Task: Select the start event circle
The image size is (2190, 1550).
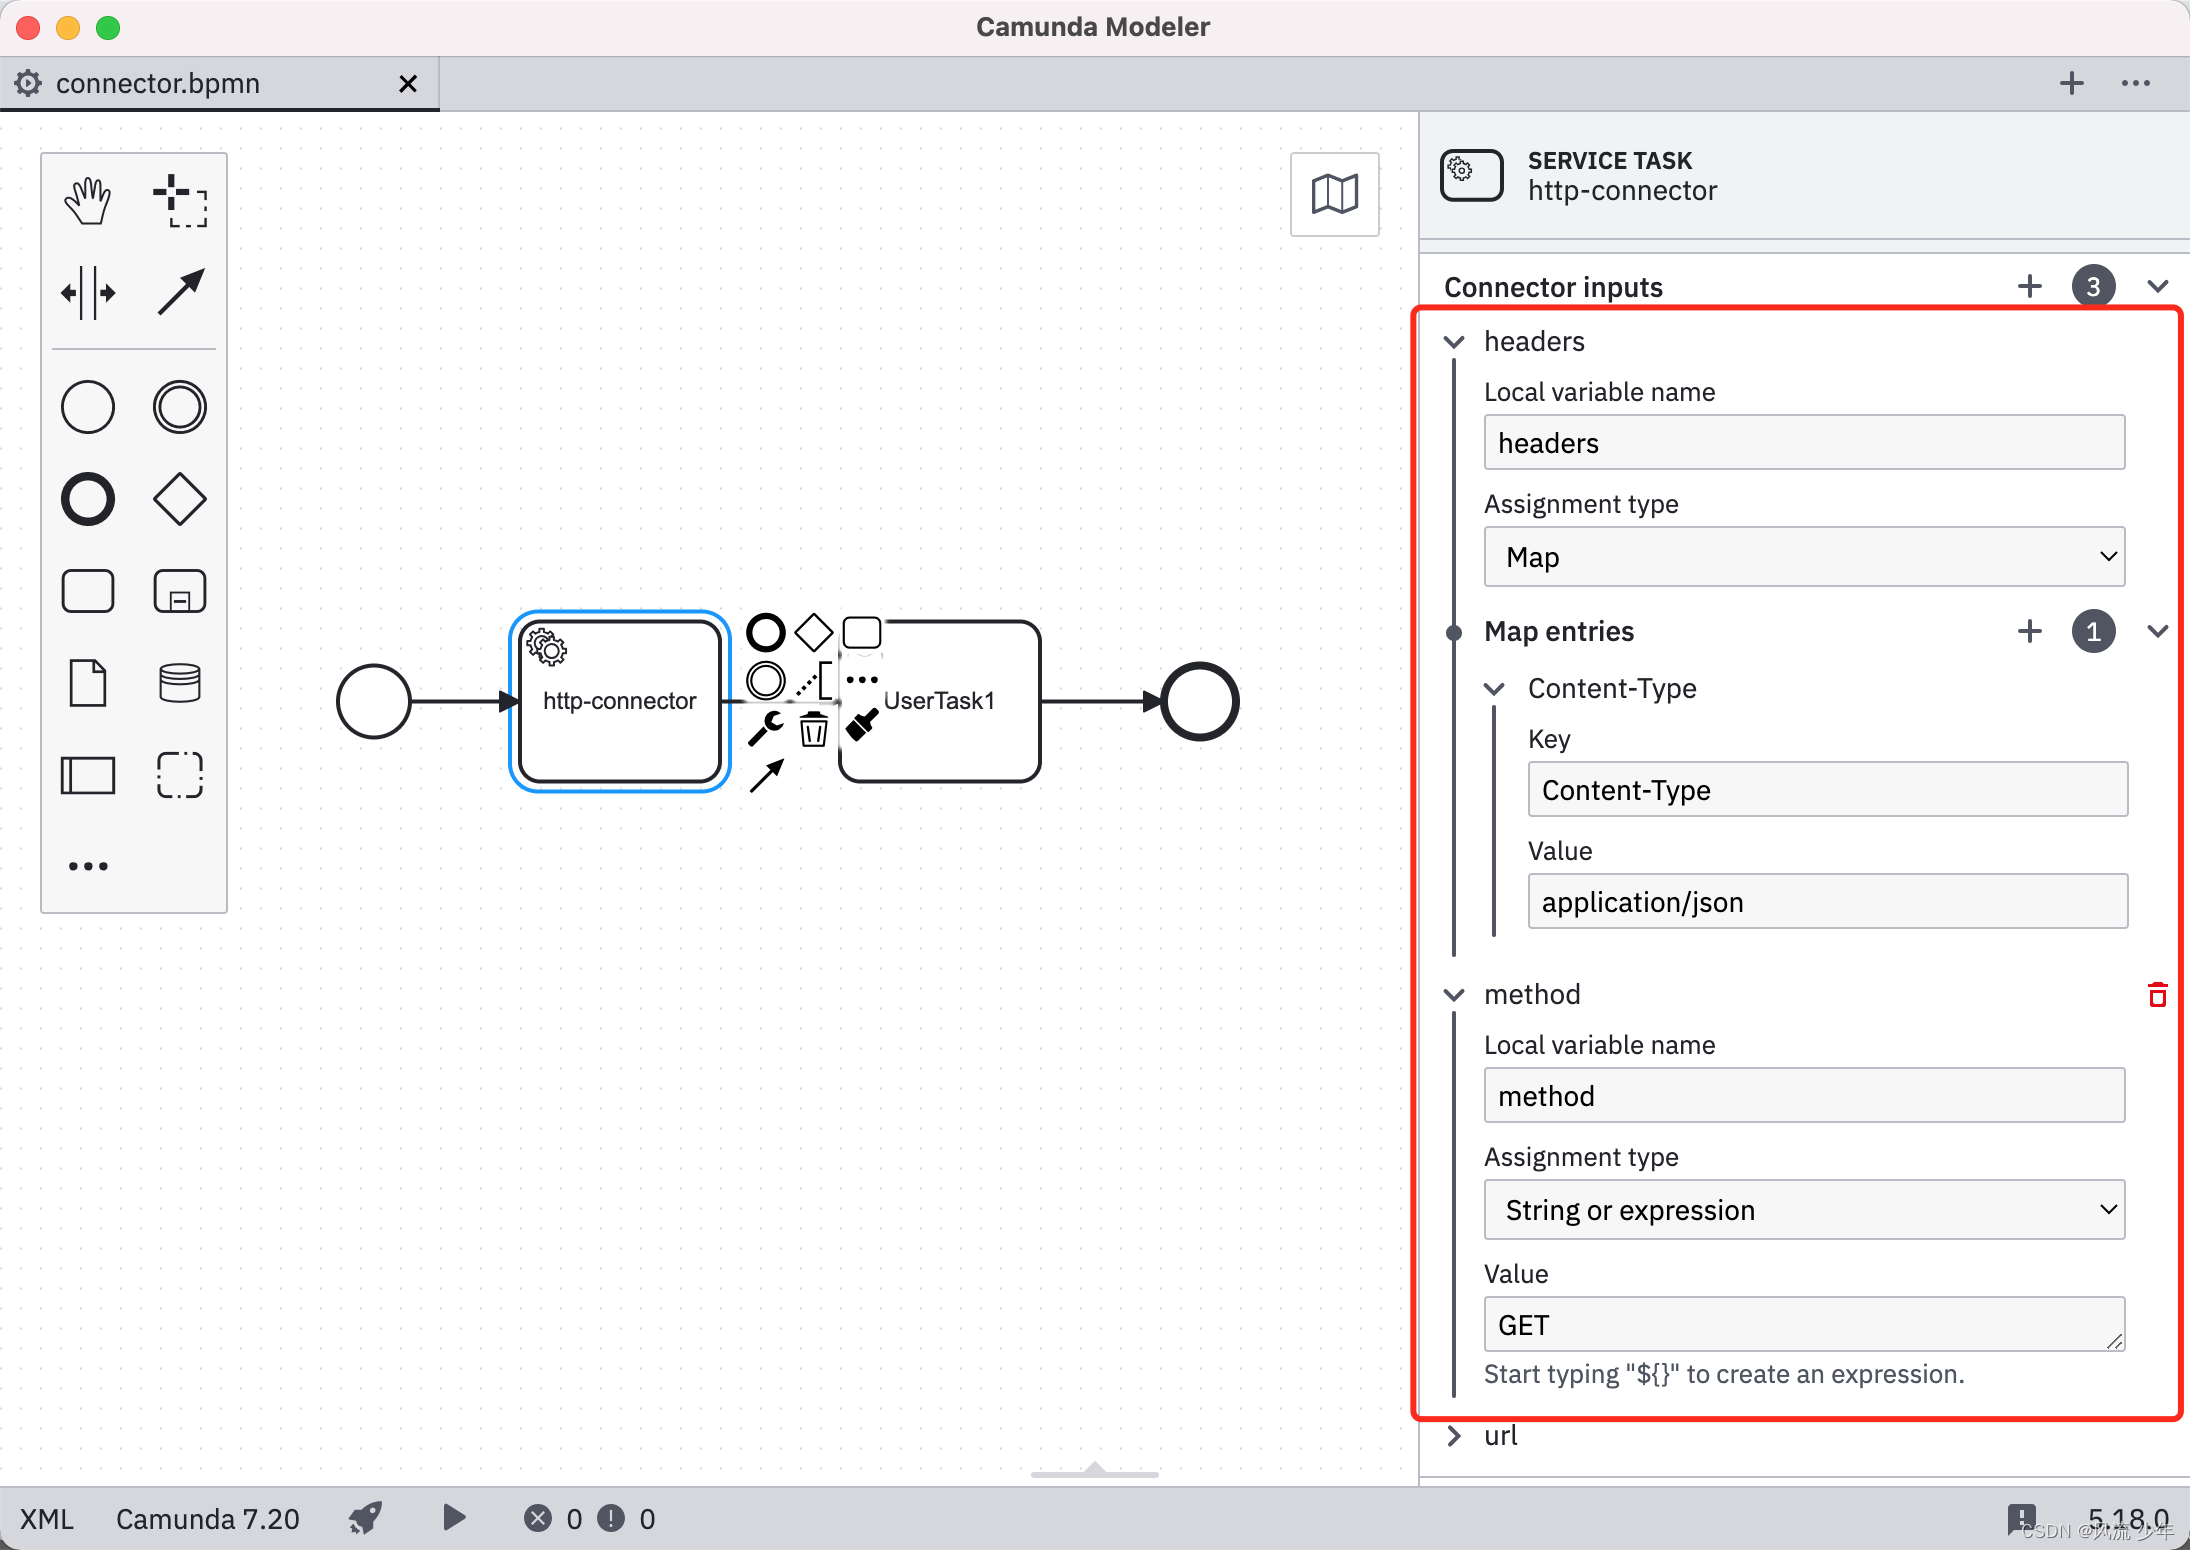Action: click(x=374, y=701)
